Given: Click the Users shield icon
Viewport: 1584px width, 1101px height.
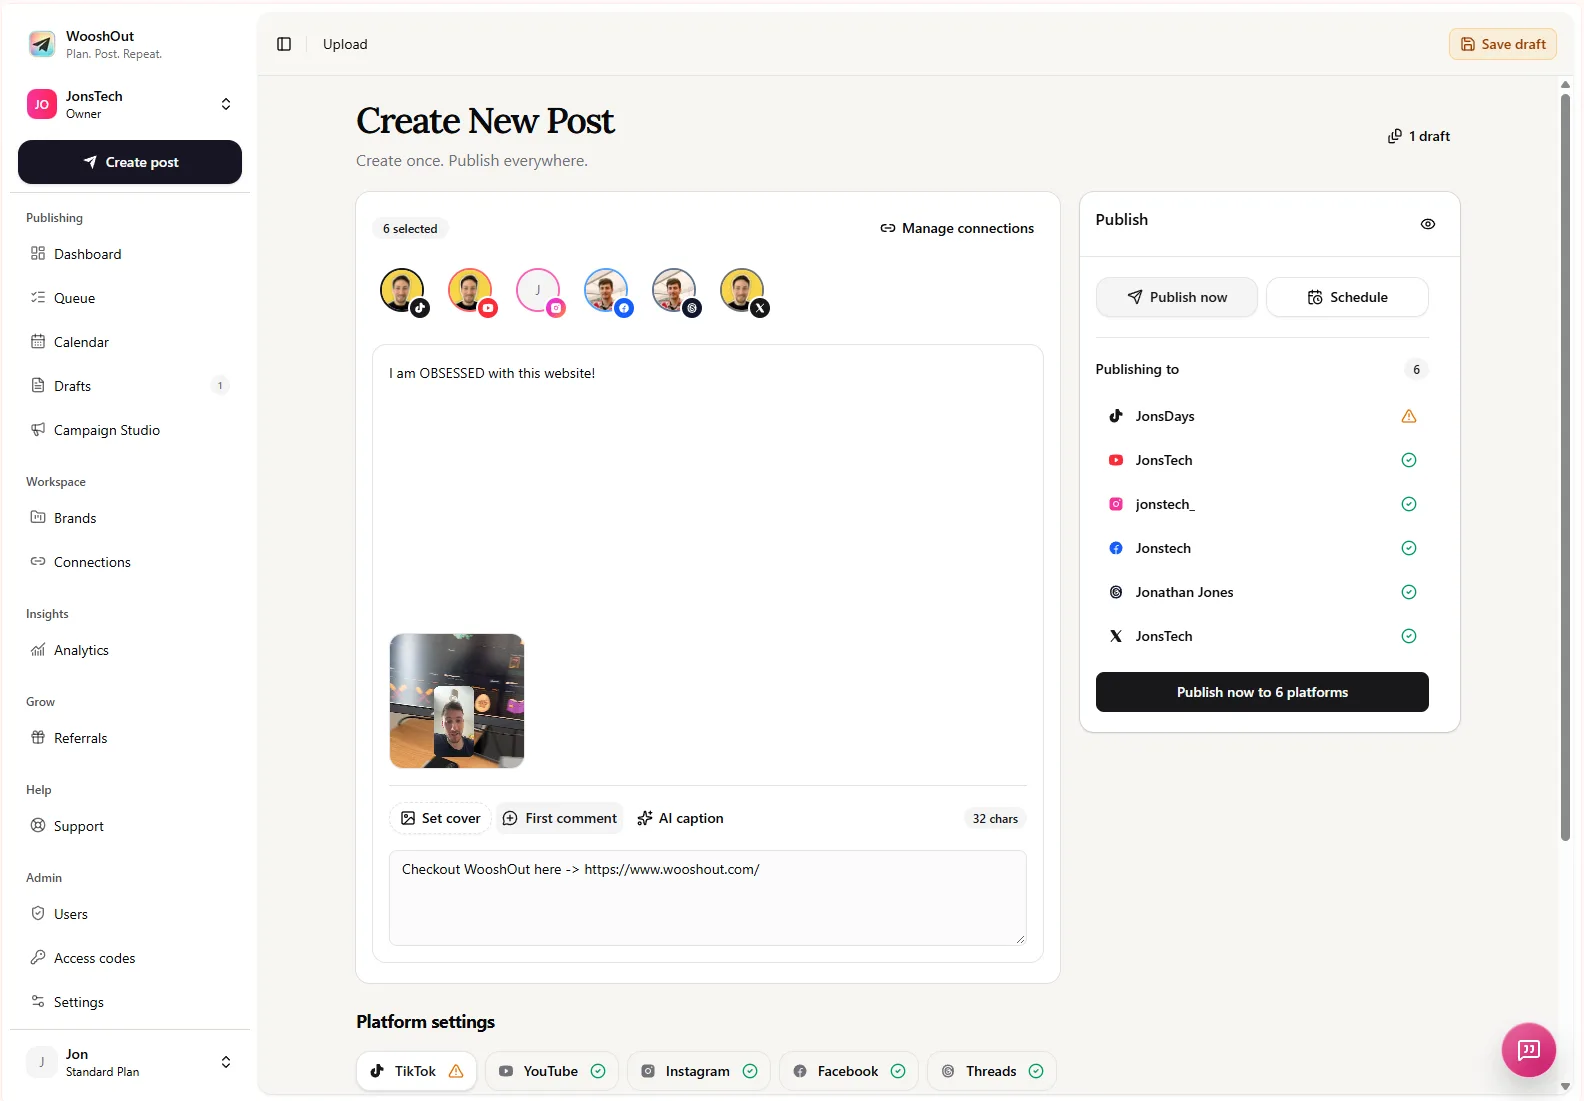Looking at the screenshot, I should click(x=38, y=914).
